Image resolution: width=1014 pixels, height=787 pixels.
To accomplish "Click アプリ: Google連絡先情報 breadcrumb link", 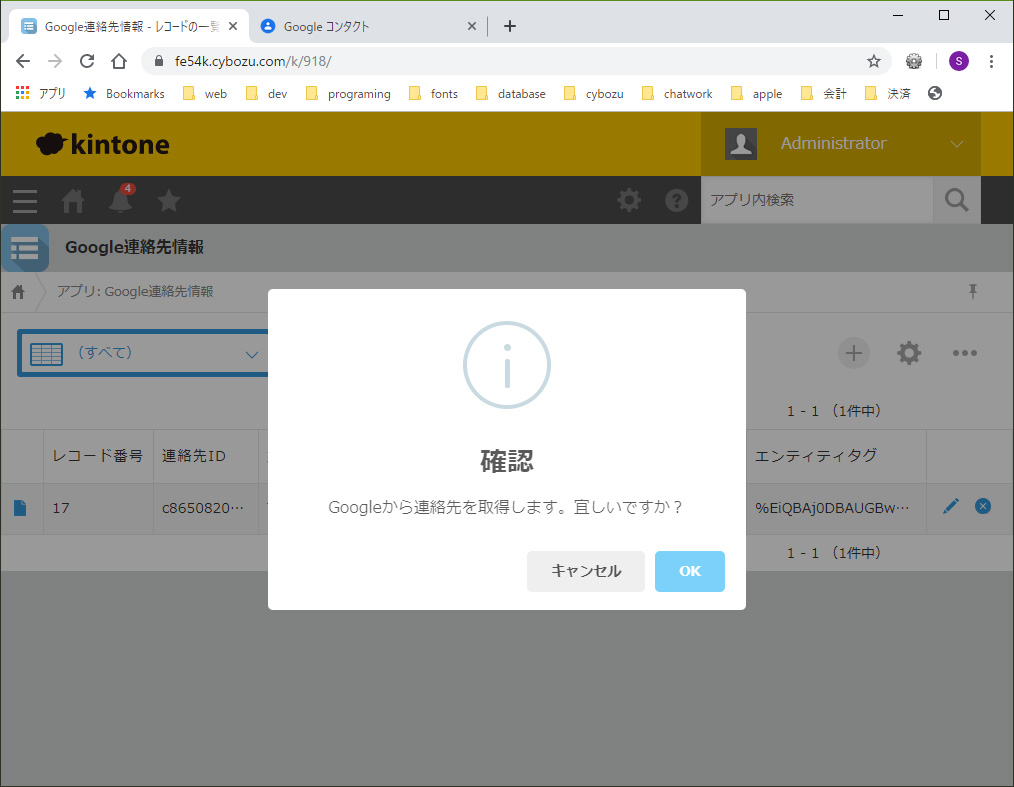I will point(135,292).
